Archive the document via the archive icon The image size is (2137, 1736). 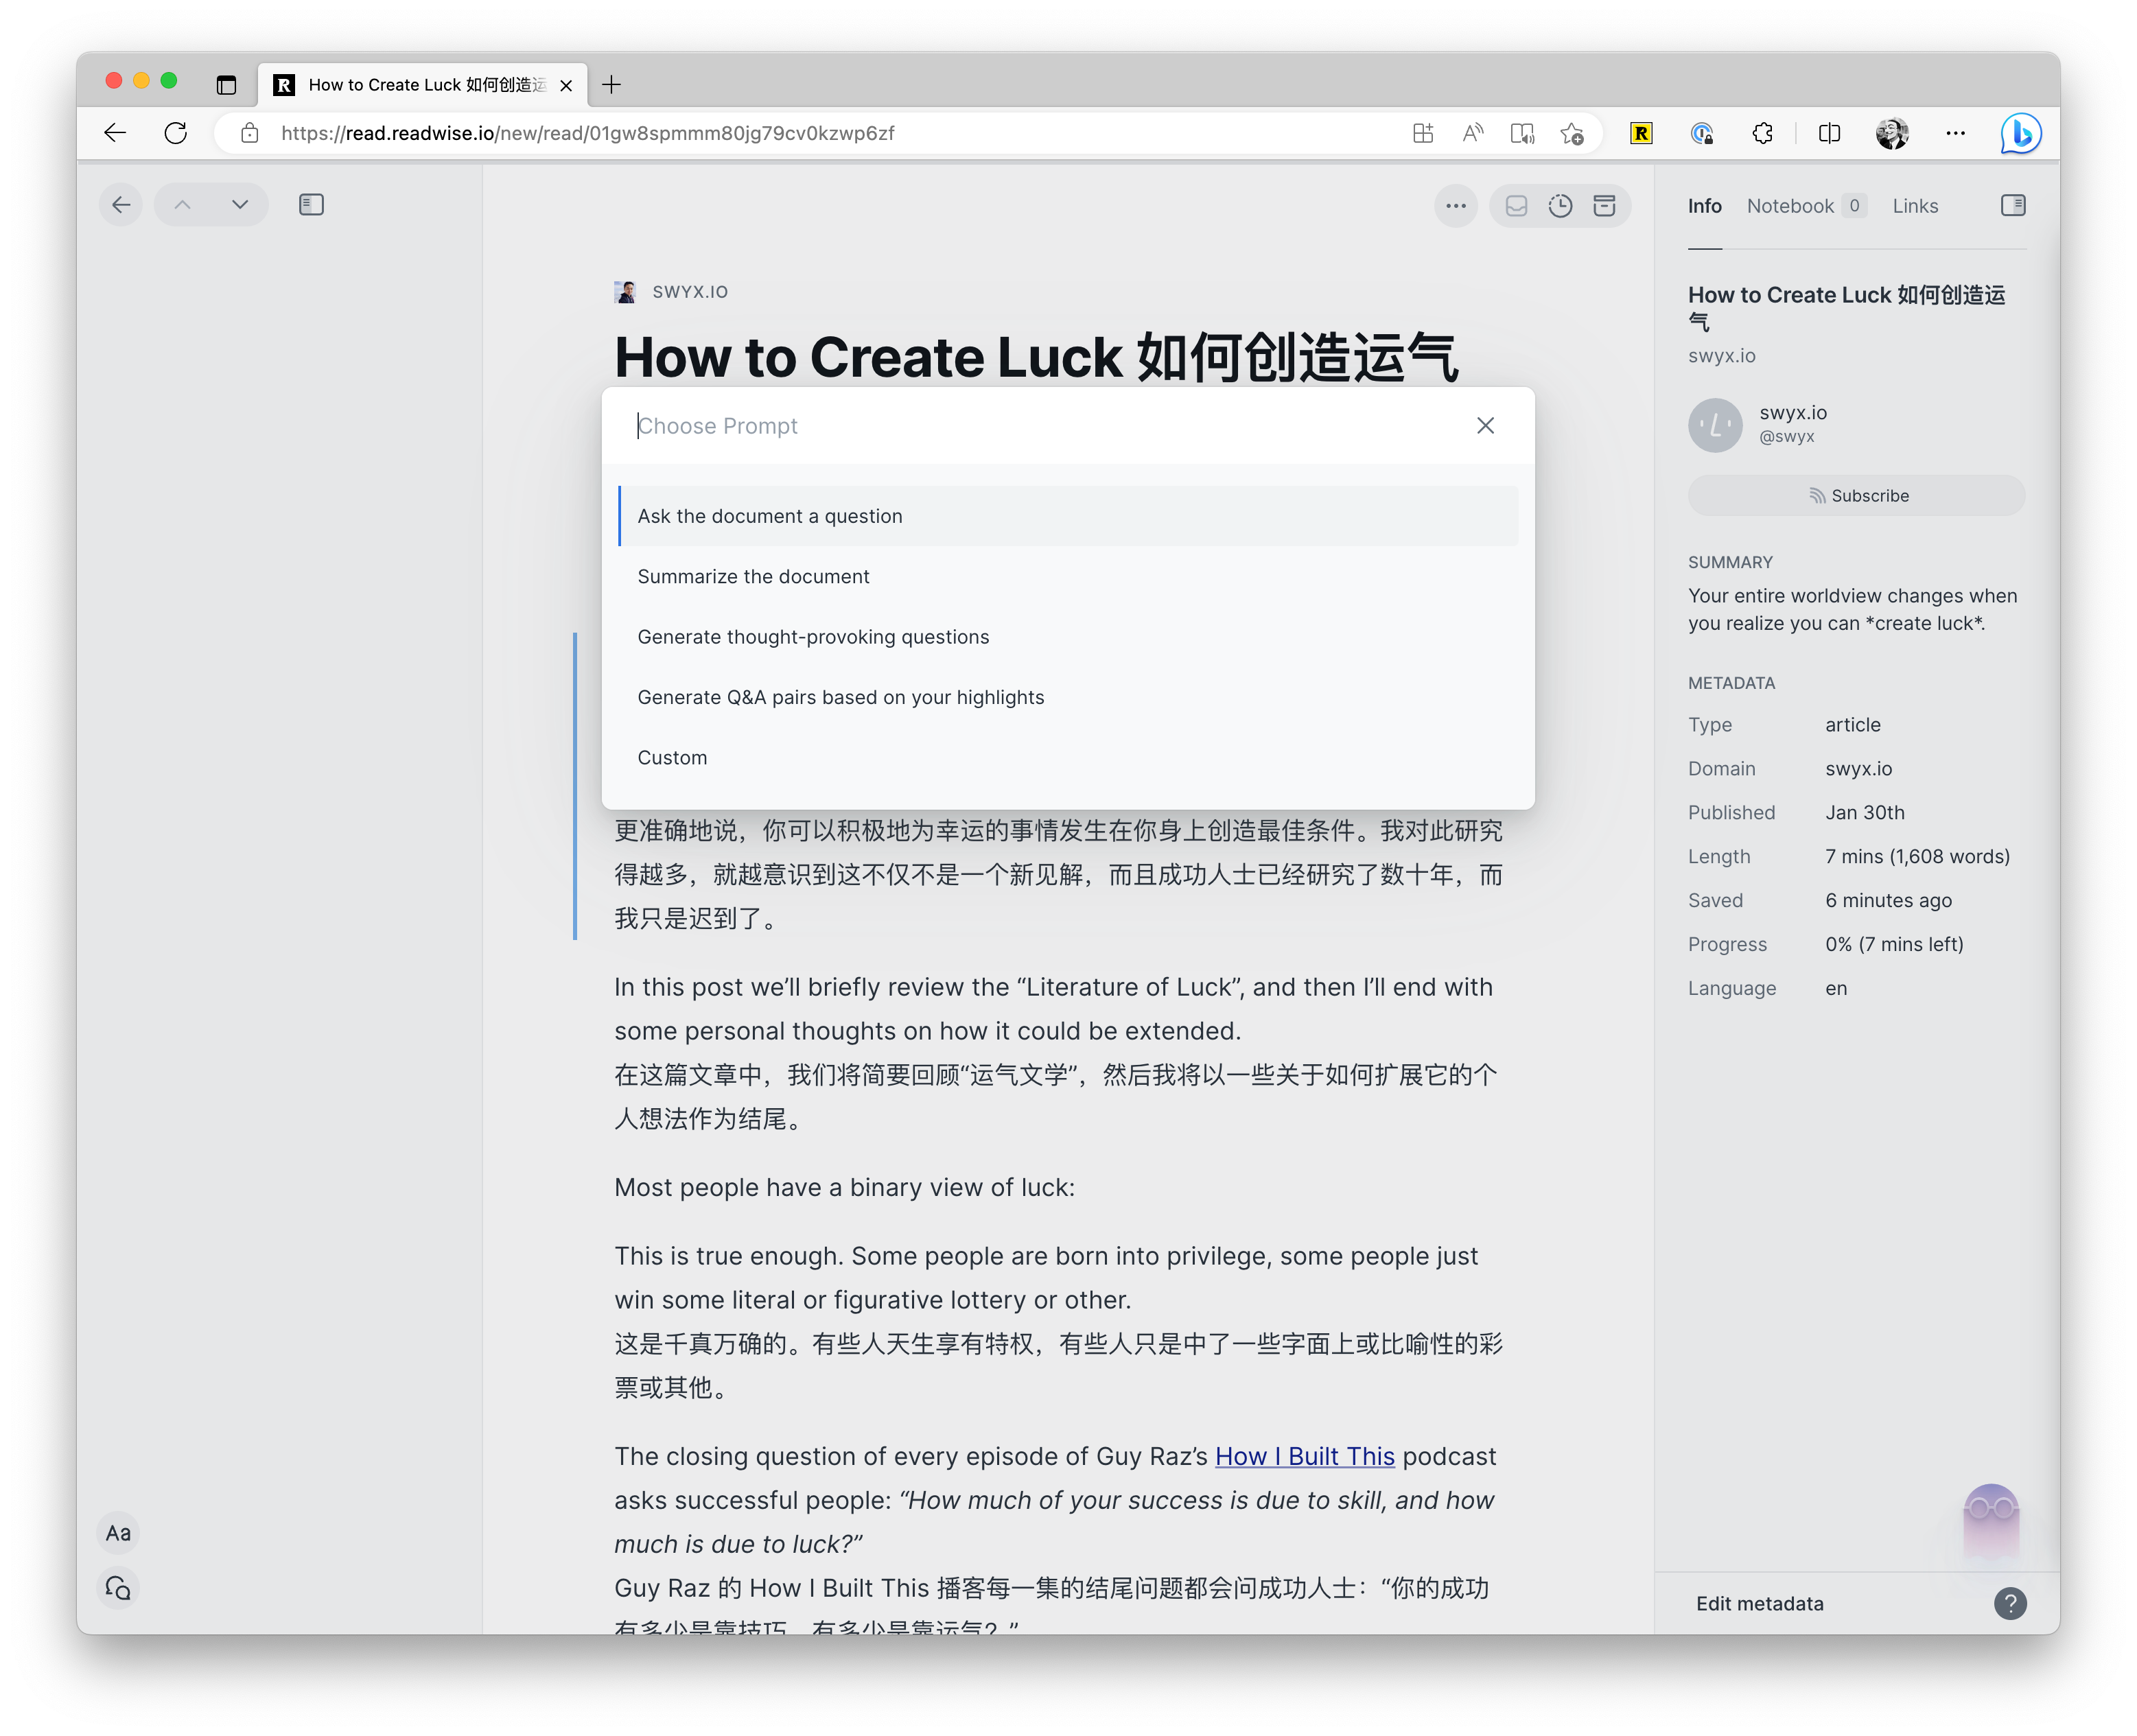[1604, 206]
